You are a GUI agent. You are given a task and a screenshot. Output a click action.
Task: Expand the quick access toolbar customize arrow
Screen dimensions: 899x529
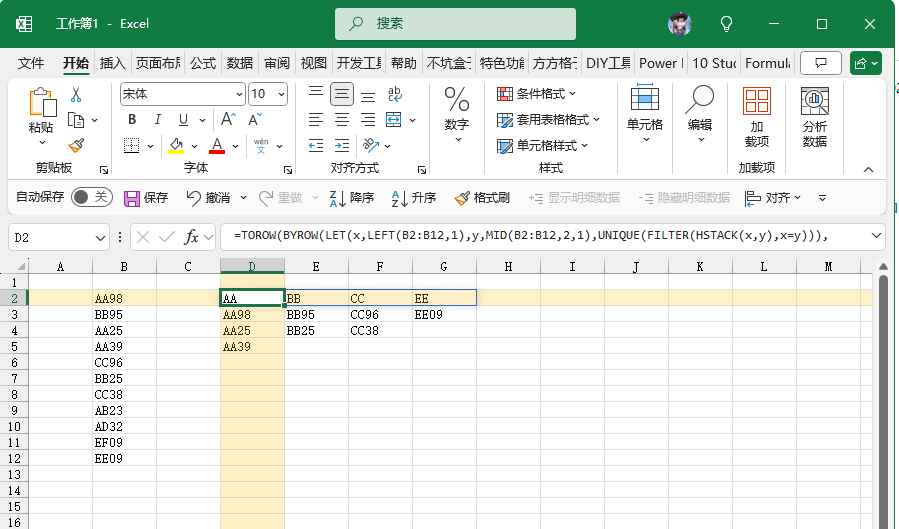[x=822, y=198]
